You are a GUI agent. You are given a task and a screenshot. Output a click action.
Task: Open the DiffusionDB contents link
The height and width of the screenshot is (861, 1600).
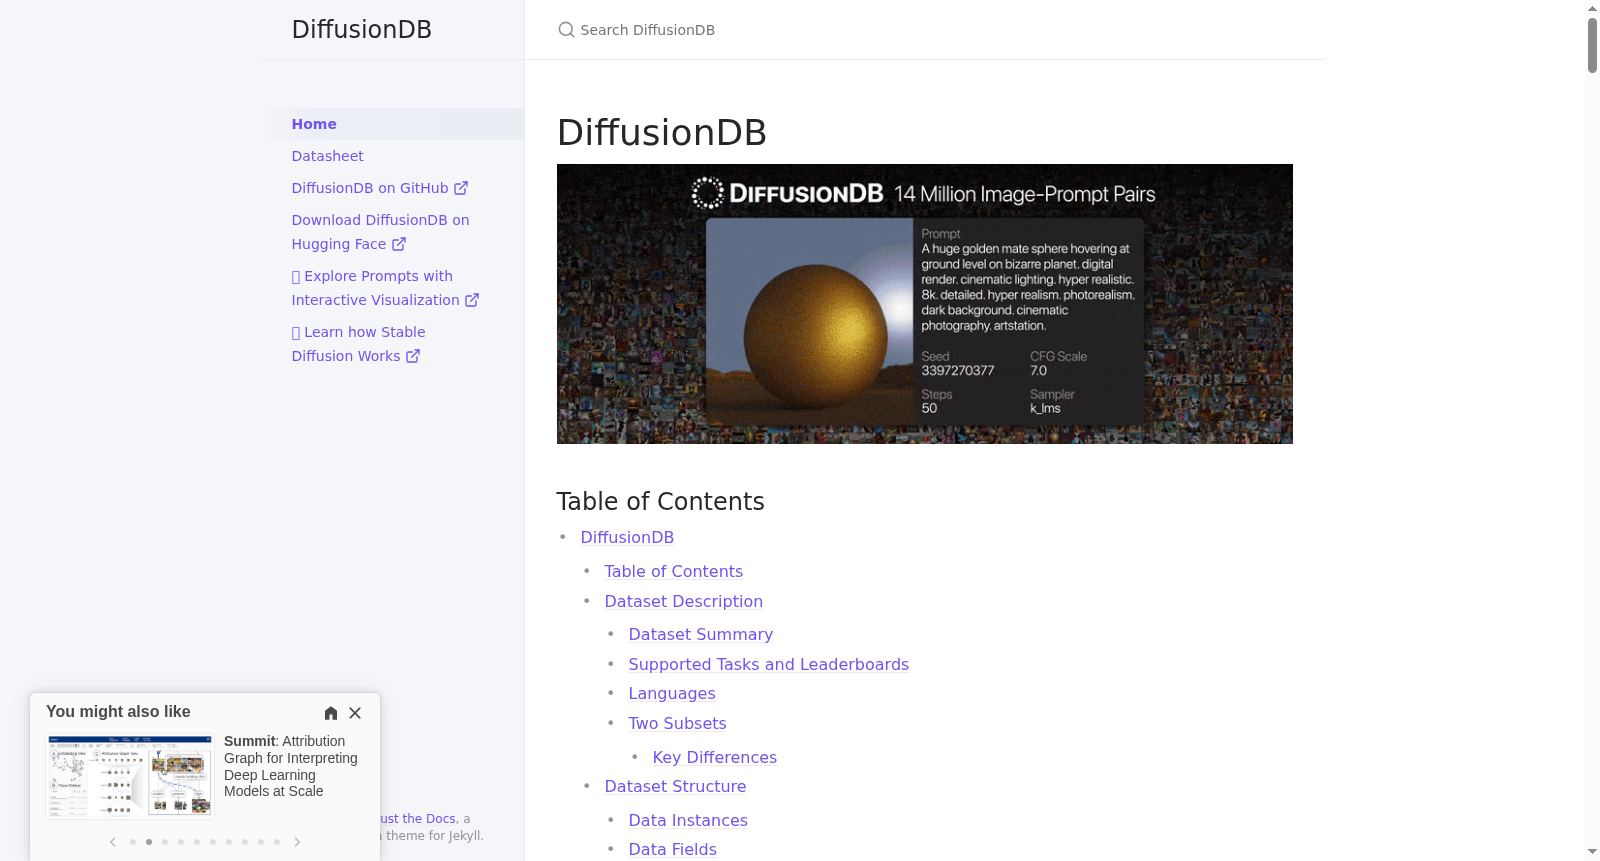pyautogui.click(x=627, y=538)
